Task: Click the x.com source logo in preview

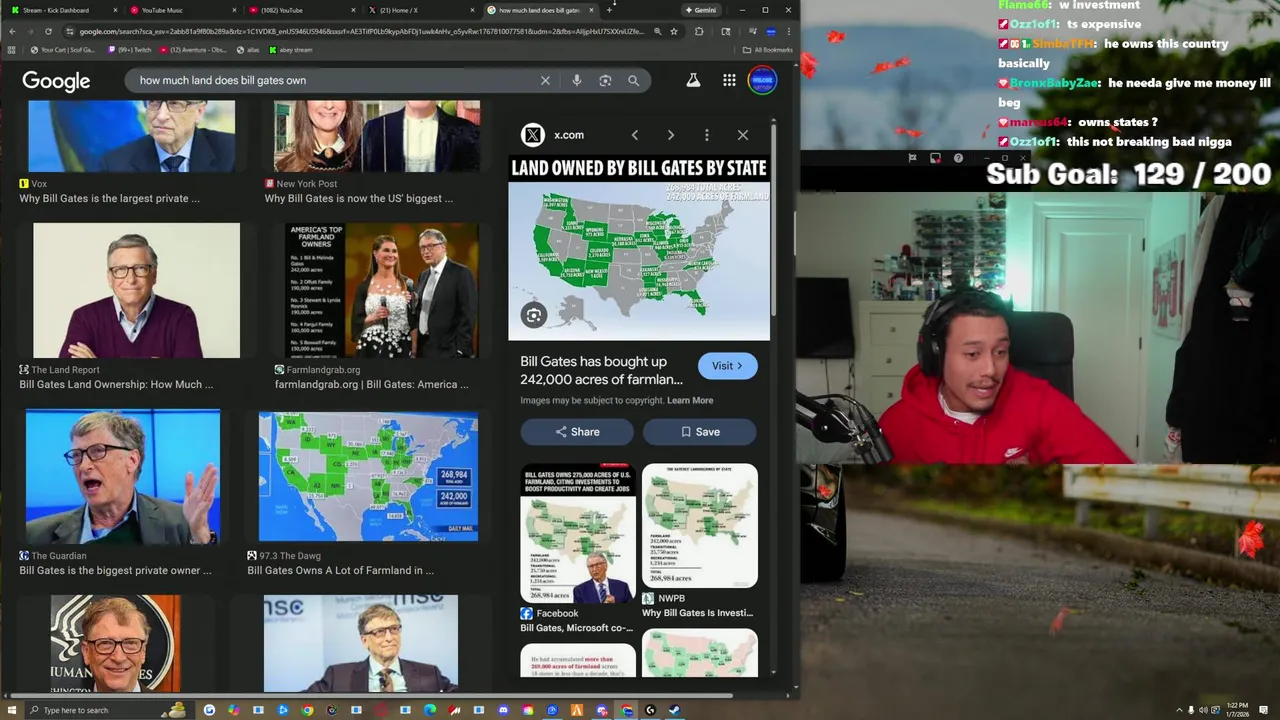Action: pyautogui.click(x=533, y=135)
